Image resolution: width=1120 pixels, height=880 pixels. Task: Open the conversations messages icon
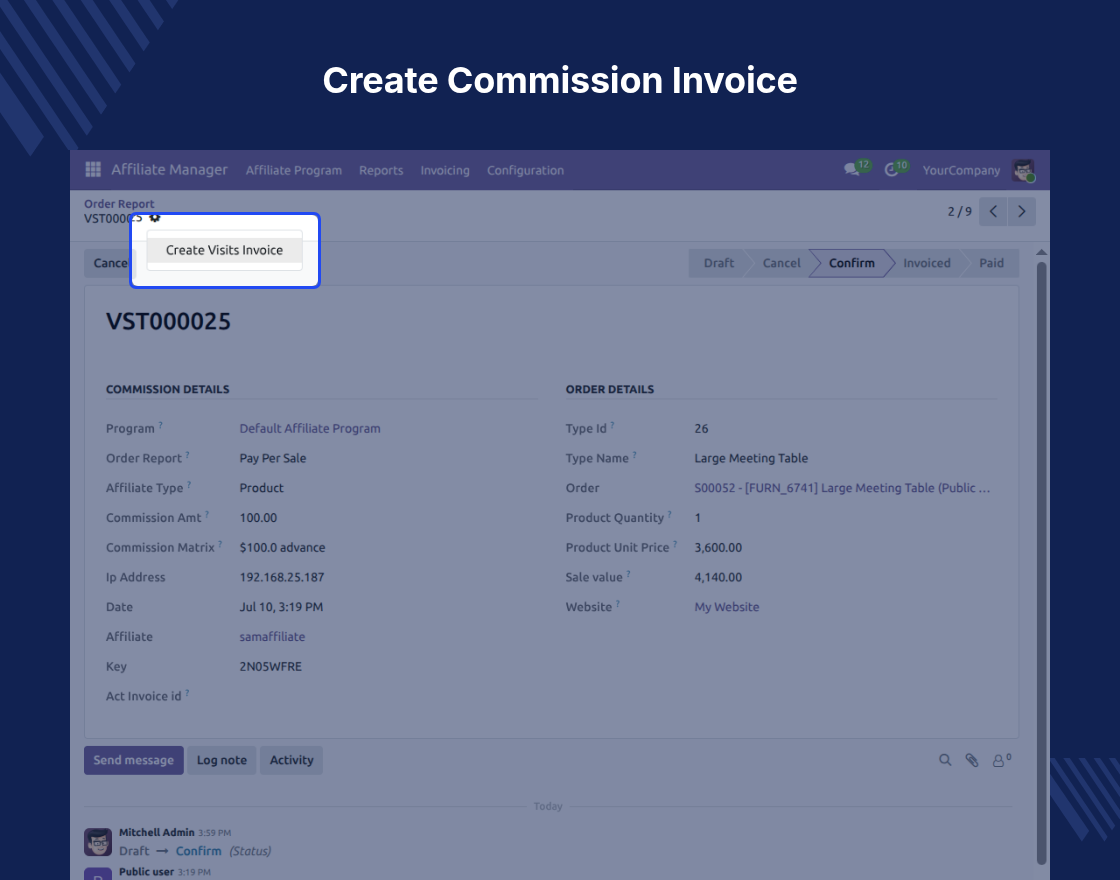(851, 169)
